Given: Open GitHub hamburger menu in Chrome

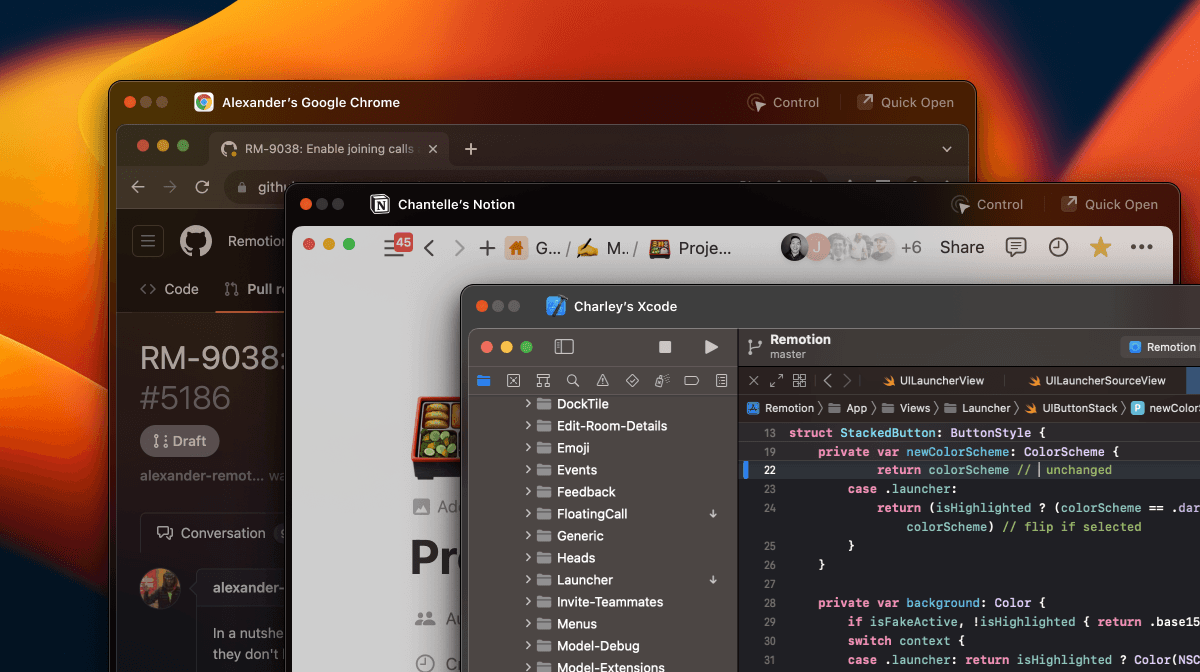Looking at the screenshot, I should (148, 241).
